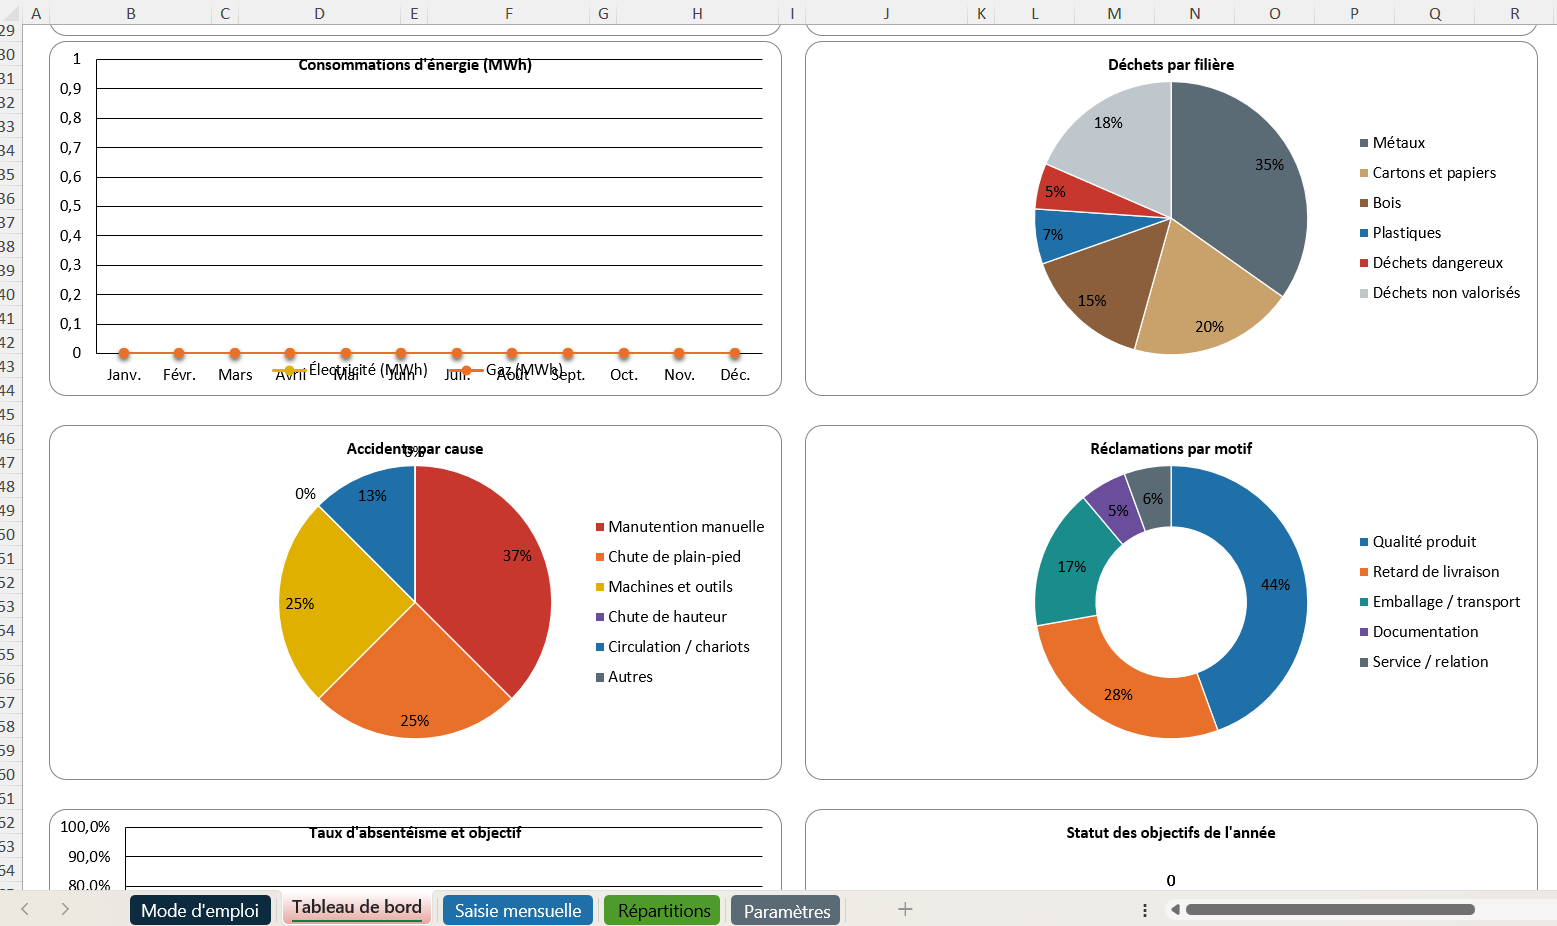This screenshot has width=1557, height=926.
Task: Select 'Statut des objectifs de l'année' title
Action: 1171,833
